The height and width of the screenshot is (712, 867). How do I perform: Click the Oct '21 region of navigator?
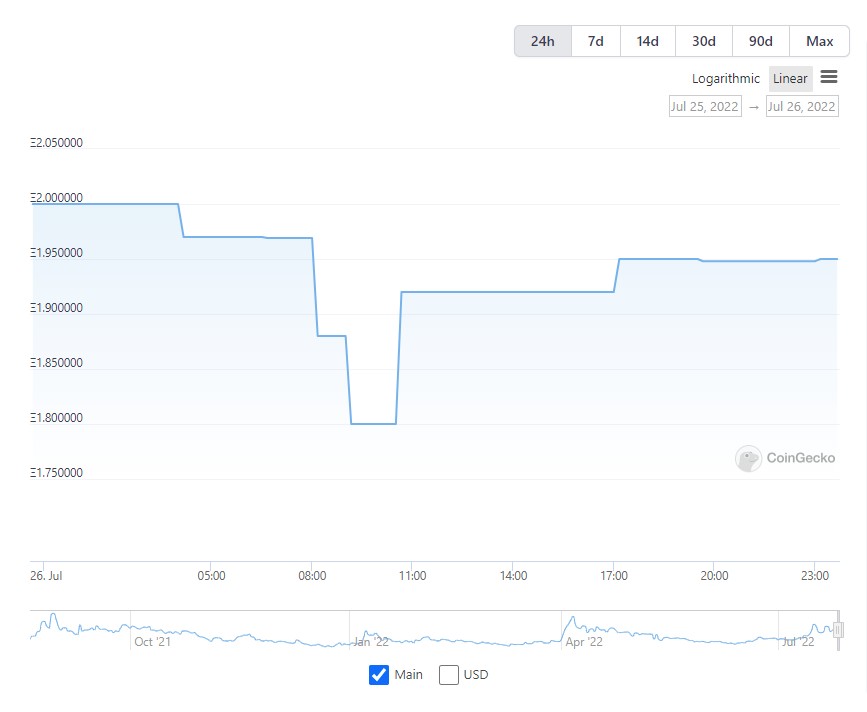153,642
